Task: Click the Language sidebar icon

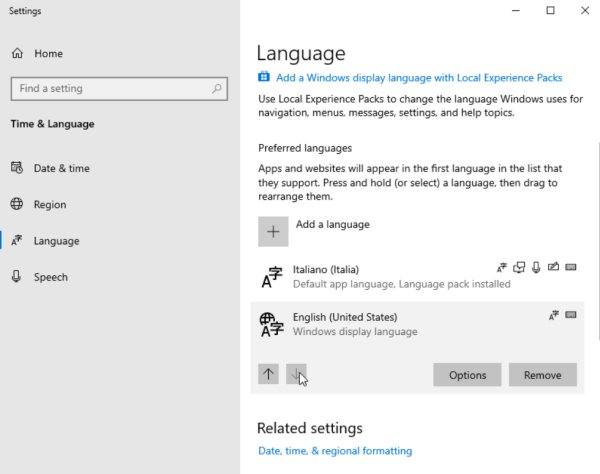Action: point(17,240)
